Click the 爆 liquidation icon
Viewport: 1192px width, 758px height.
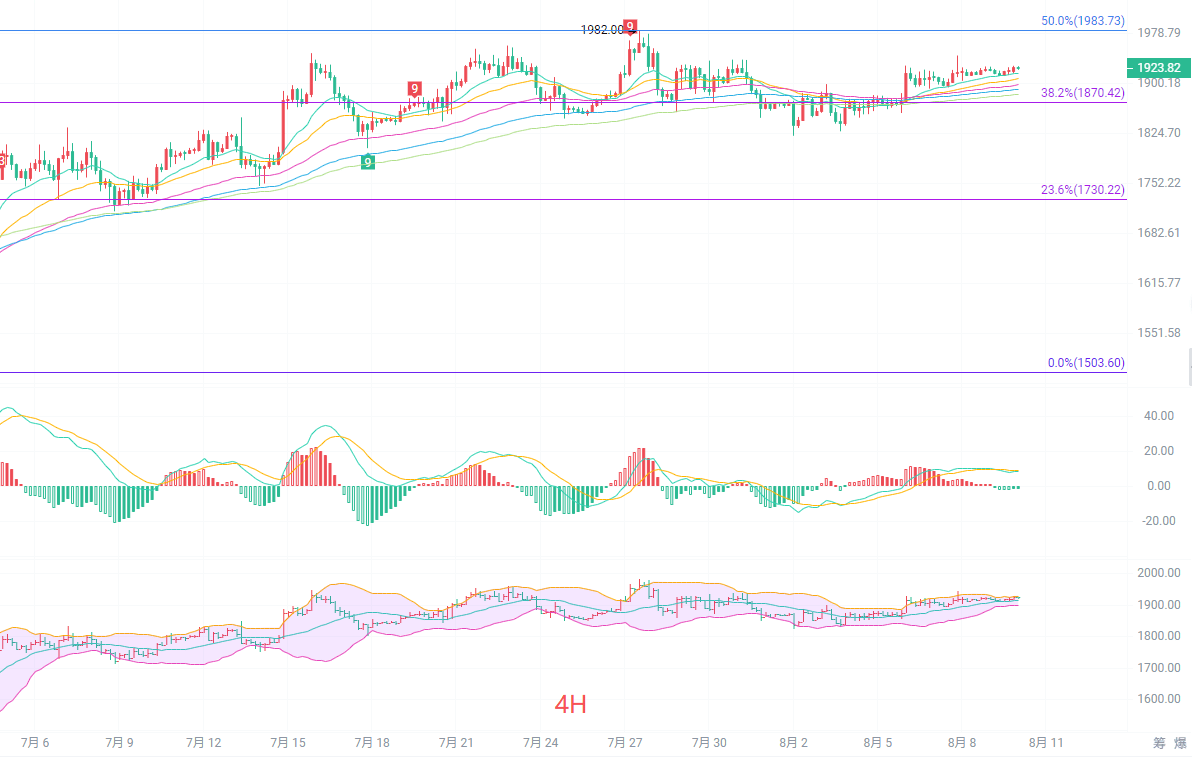(1181, 743)
